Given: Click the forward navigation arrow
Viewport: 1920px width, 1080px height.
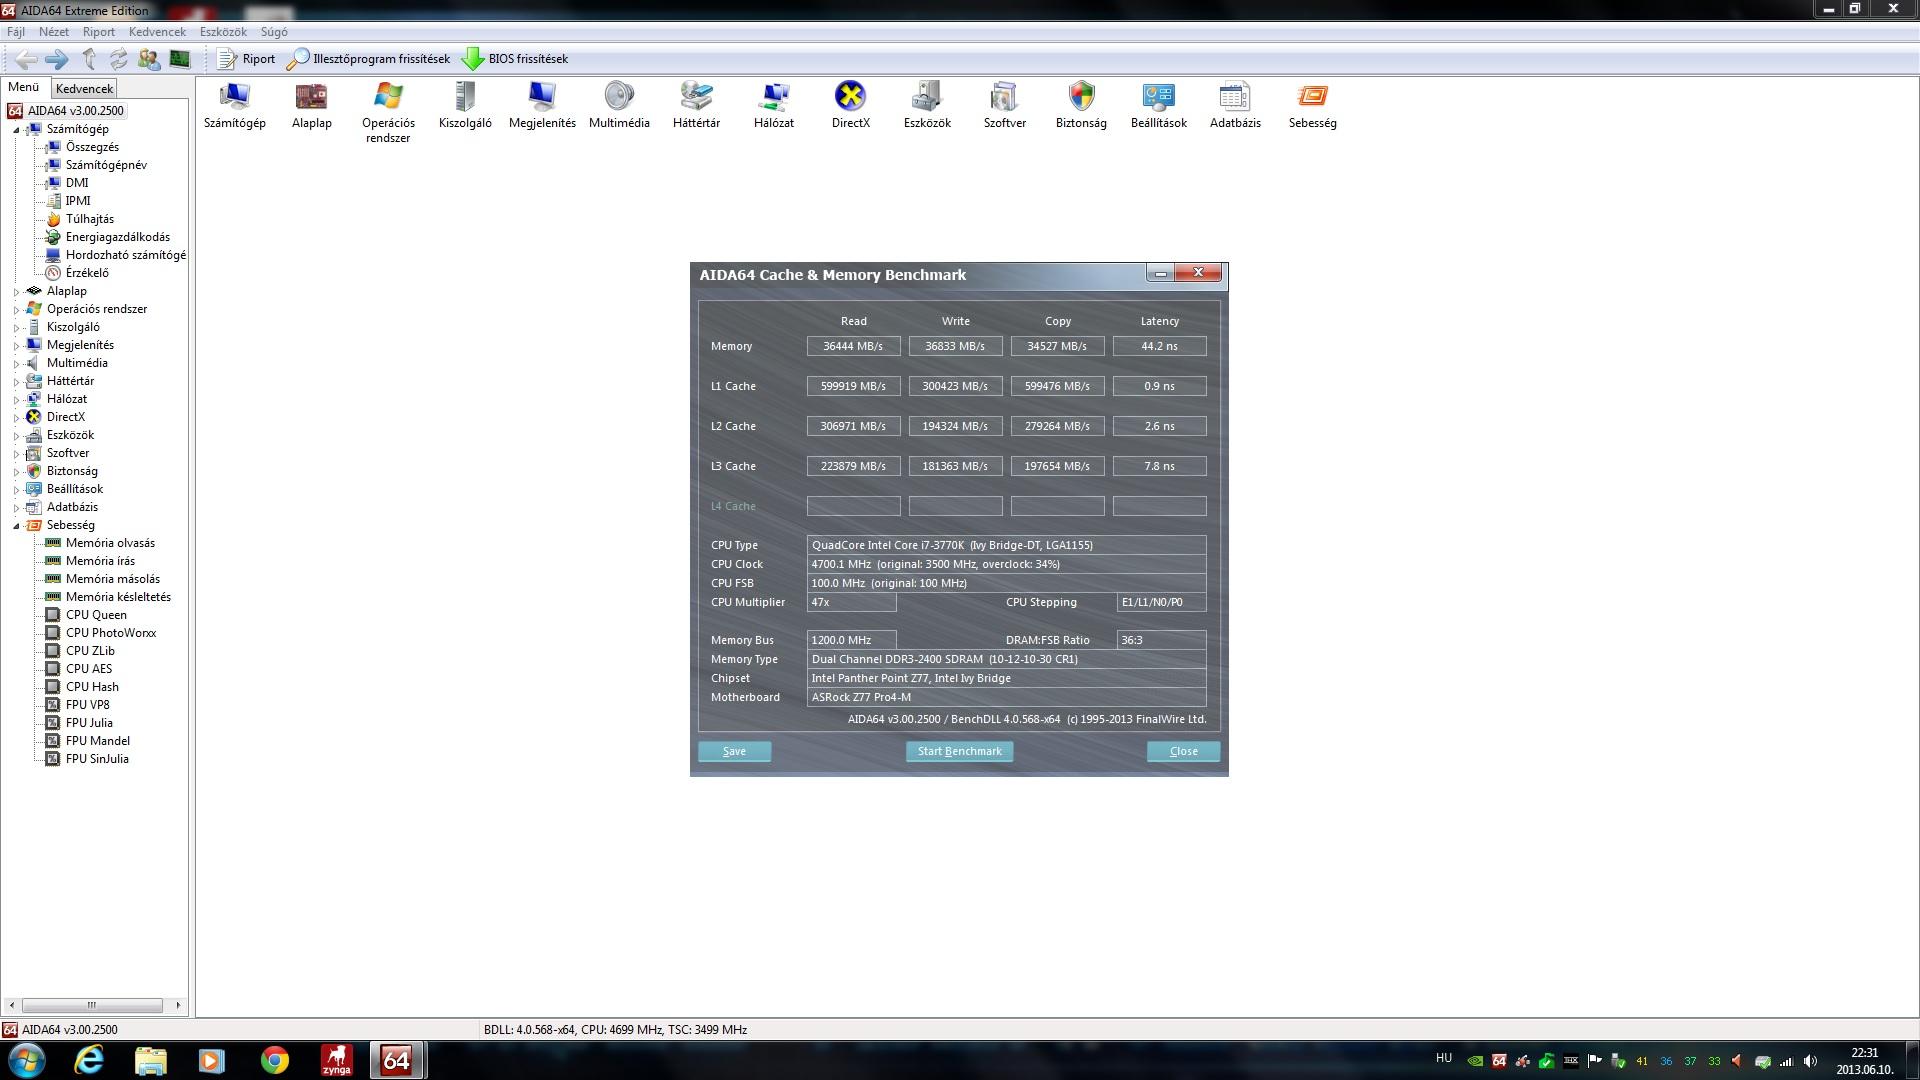Looking at the screenshot, I should 57,59.
